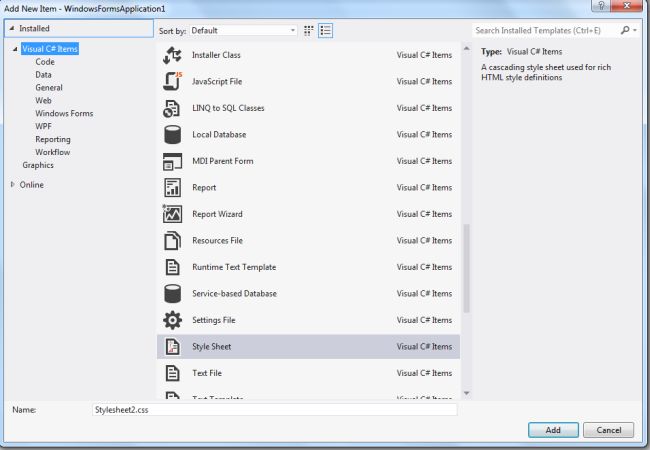Image resolution: width=650 pixels, height=450 pixels.
Task: Select the Style Sheet label
Action: [211, 347]
